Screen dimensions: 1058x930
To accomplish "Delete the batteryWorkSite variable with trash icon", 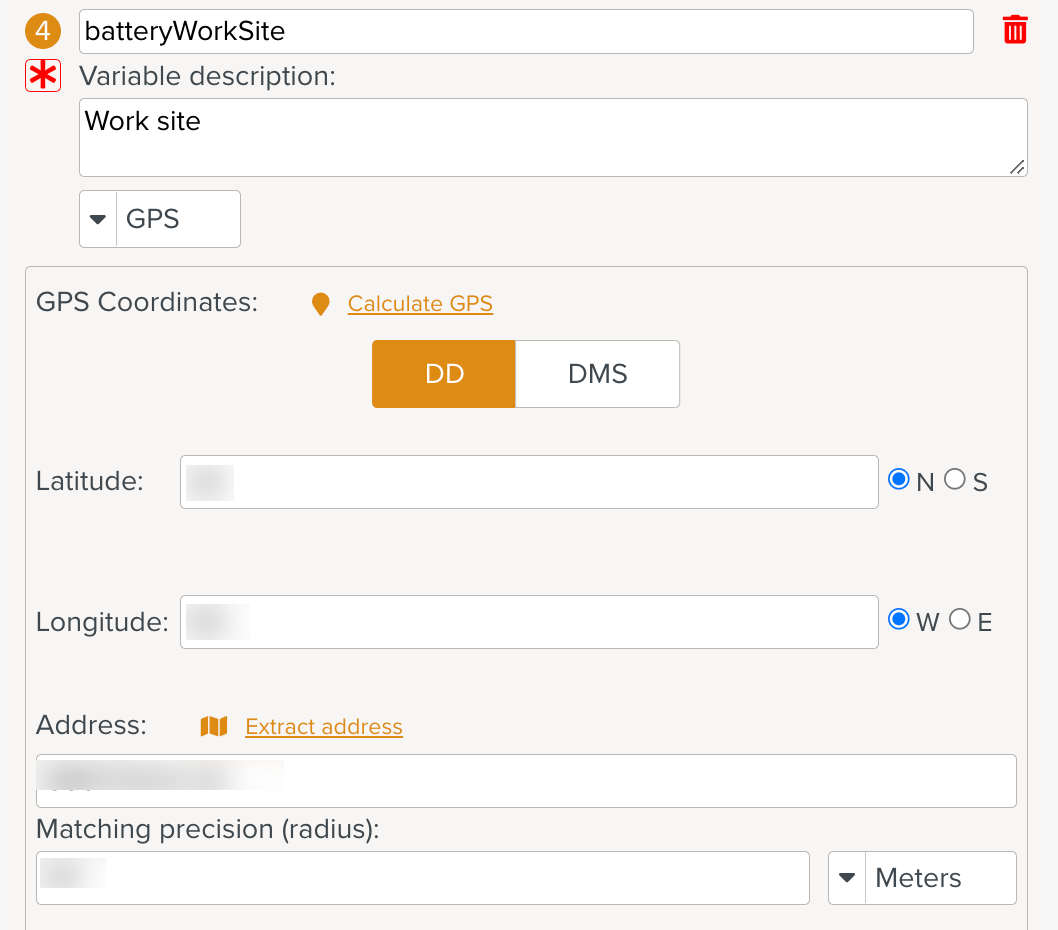I will pyautogui.click(x=1014, y=30).
